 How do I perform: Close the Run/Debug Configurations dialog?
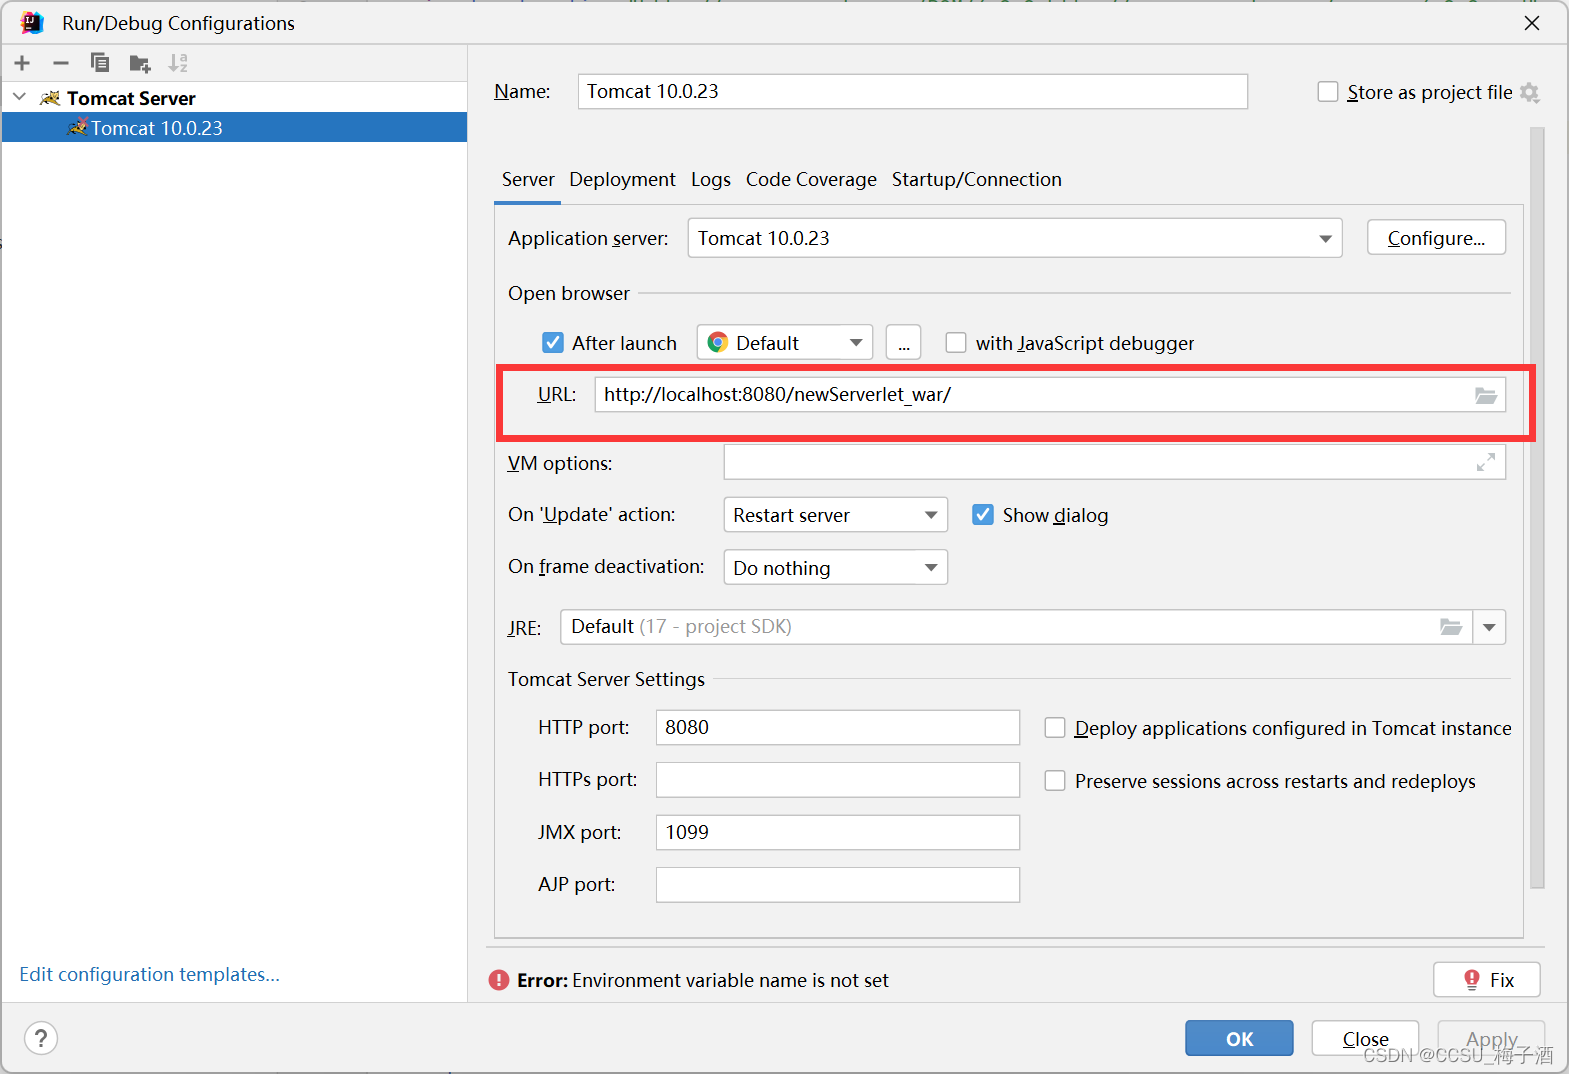pos(1531,22)
